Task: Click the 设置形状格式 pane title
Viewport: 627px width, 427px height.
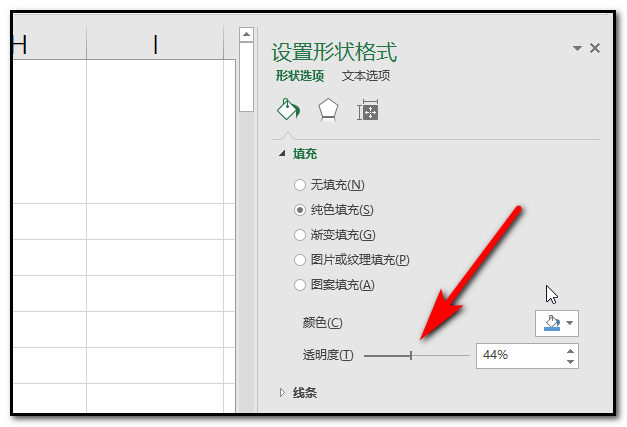Action: tap(334, 52)
